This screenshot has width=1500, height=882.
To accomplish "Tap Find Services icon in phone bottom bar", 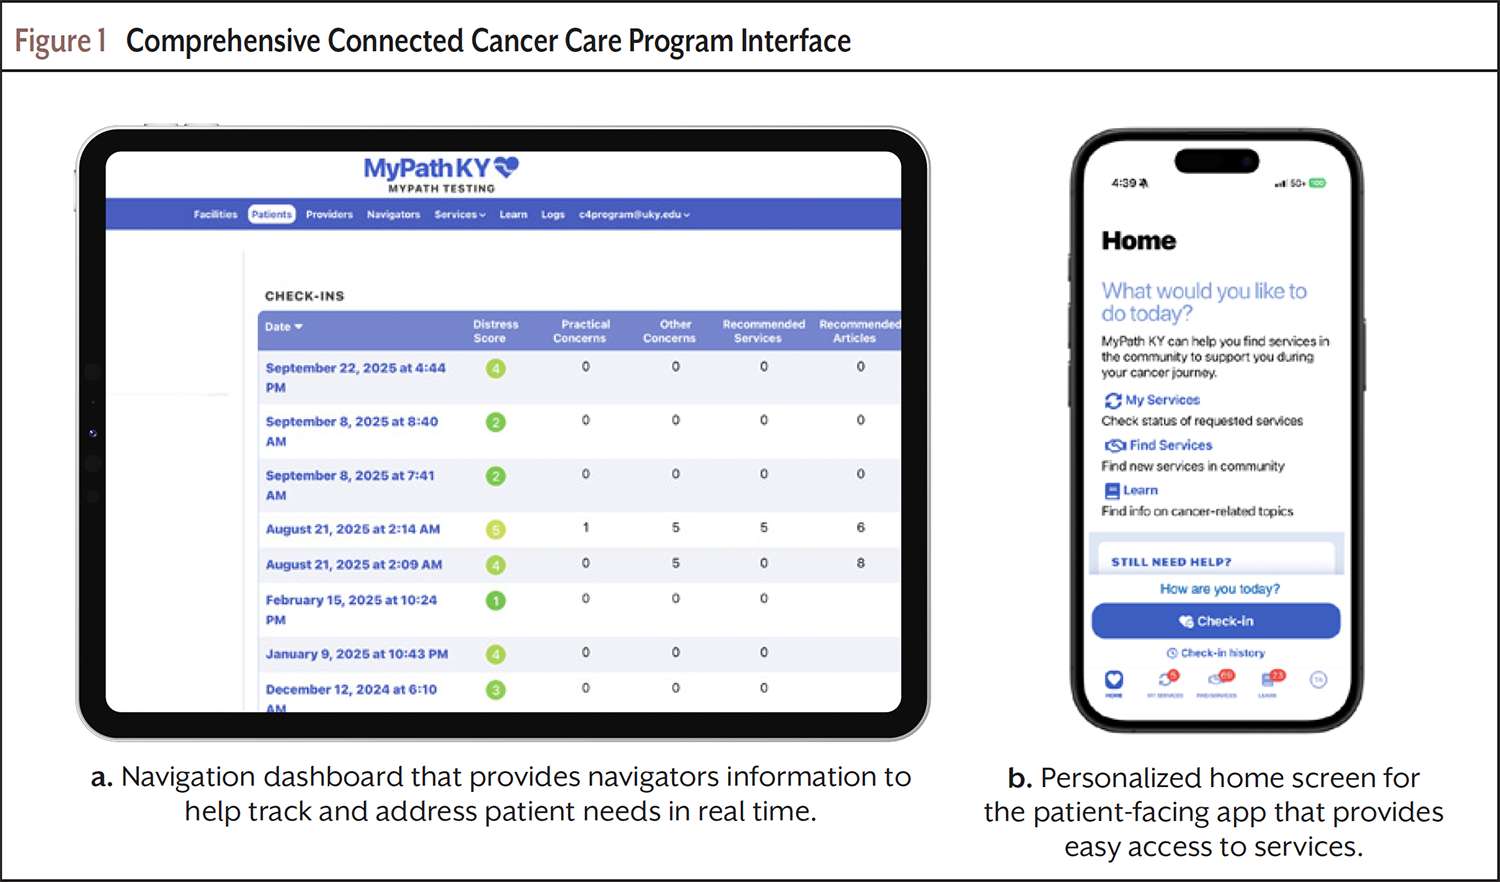I will click(1218, 680).
